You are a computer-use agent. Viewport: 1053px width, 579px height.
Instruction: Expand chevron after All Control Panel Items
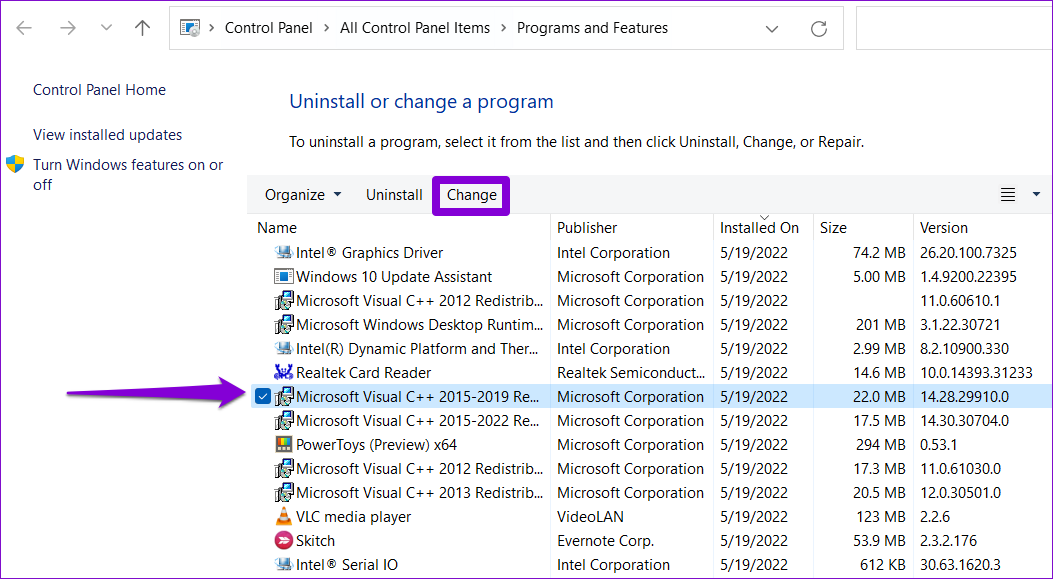point(504,28)
